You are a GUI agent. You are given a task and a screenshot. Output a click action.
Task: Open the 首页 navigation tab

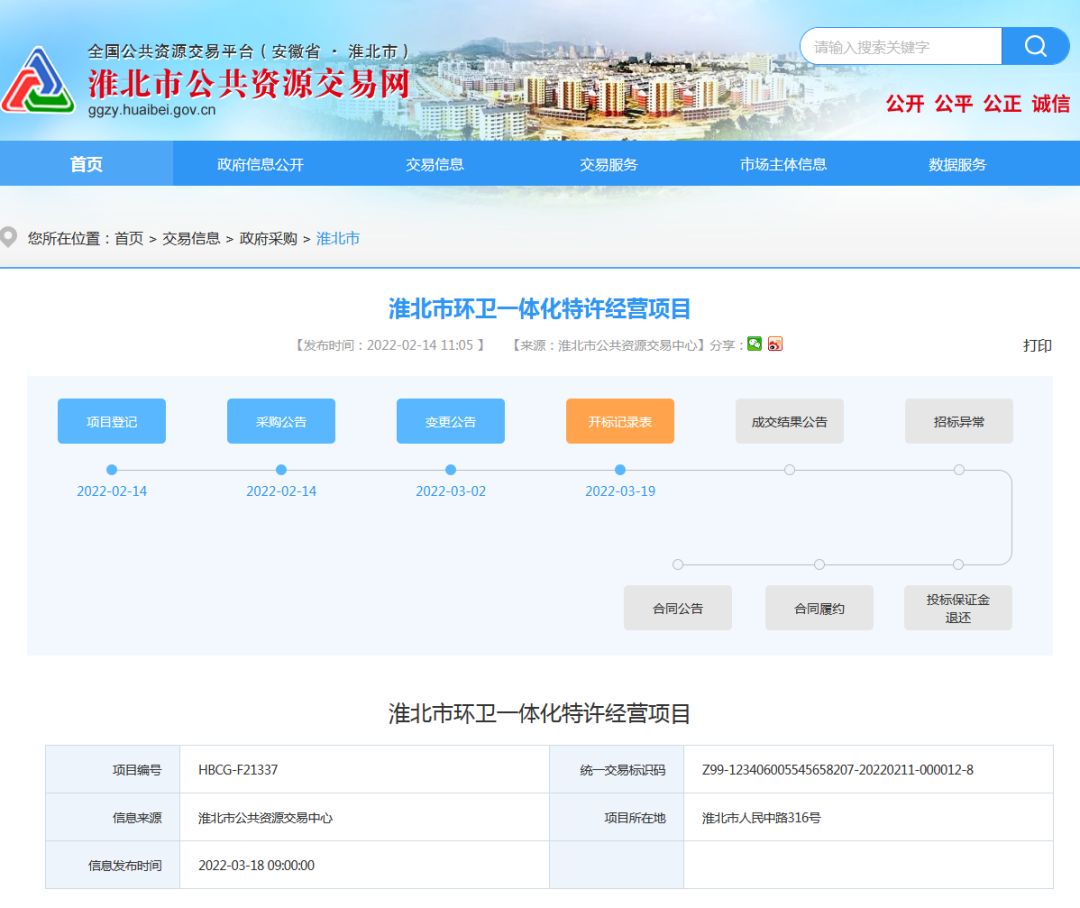click(86, 164)
